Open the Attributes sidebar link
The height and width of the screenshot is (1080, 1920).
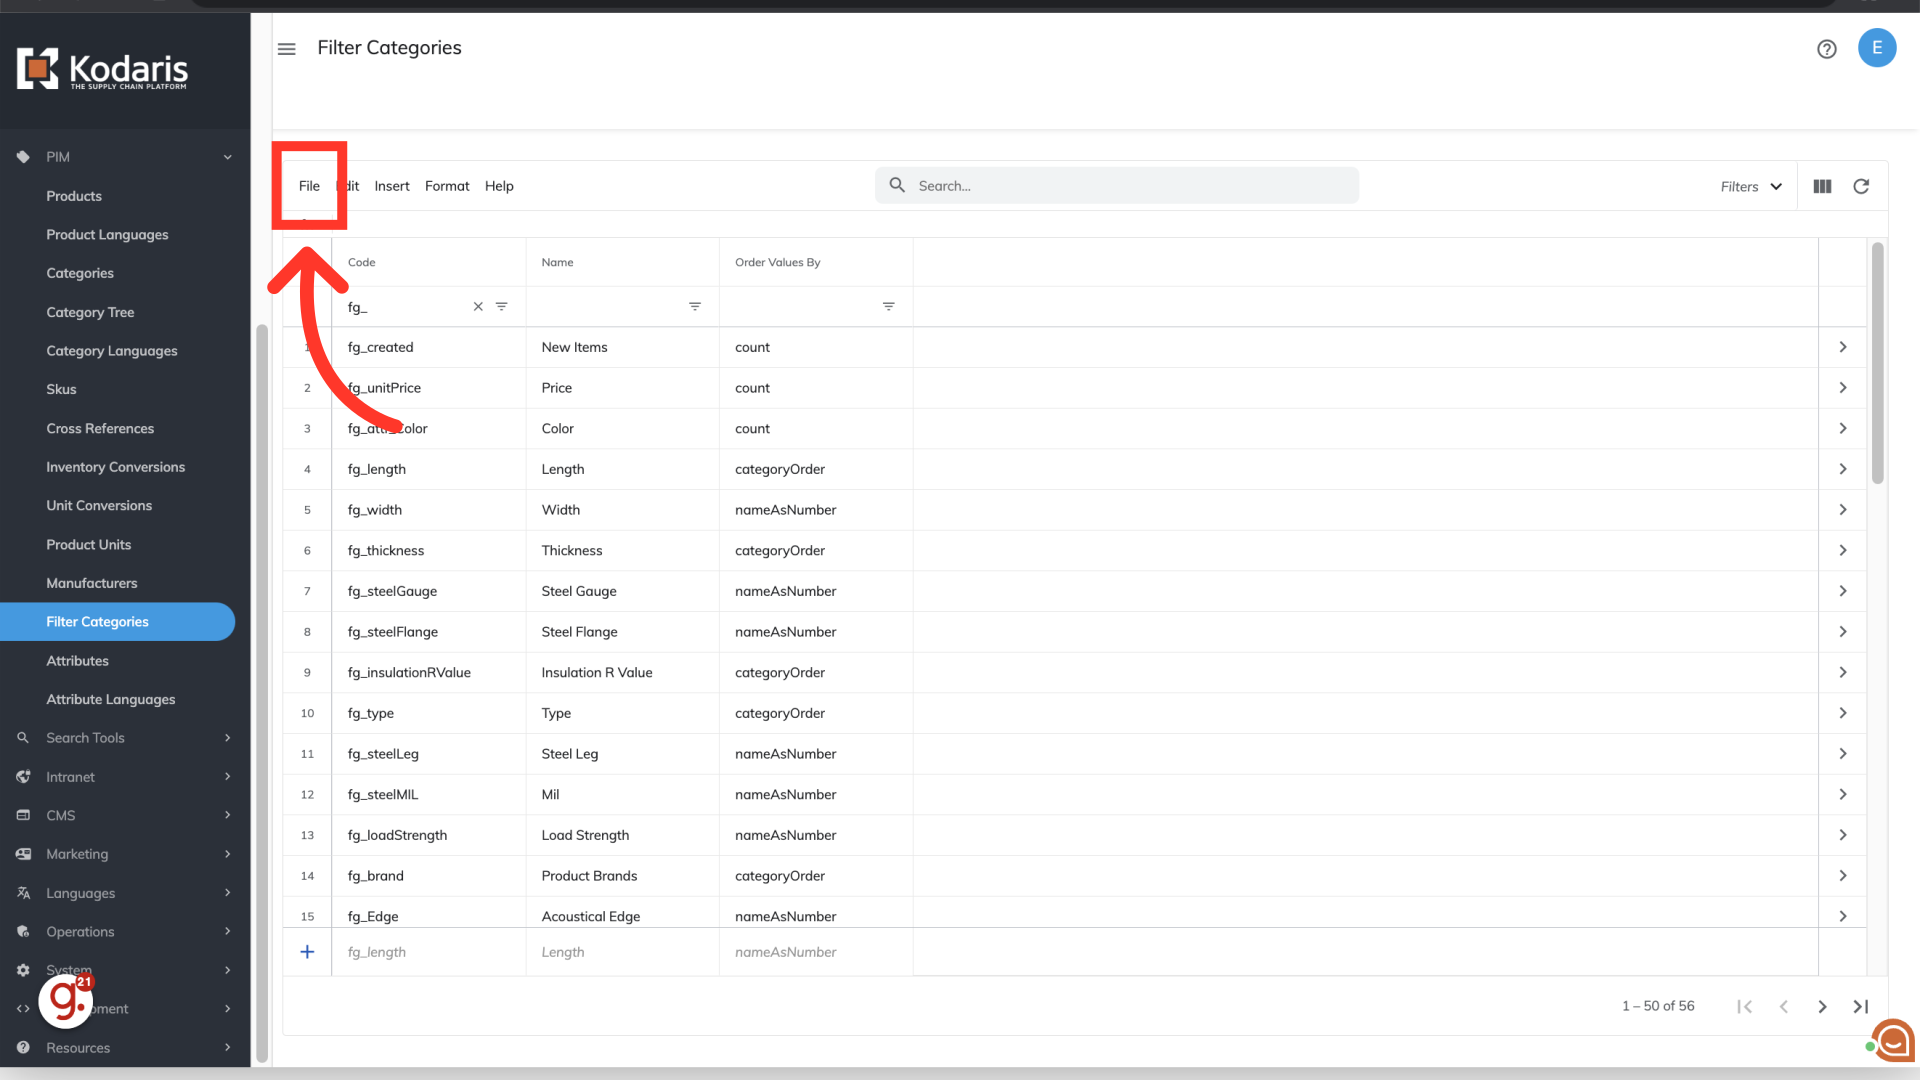[77, 661]
